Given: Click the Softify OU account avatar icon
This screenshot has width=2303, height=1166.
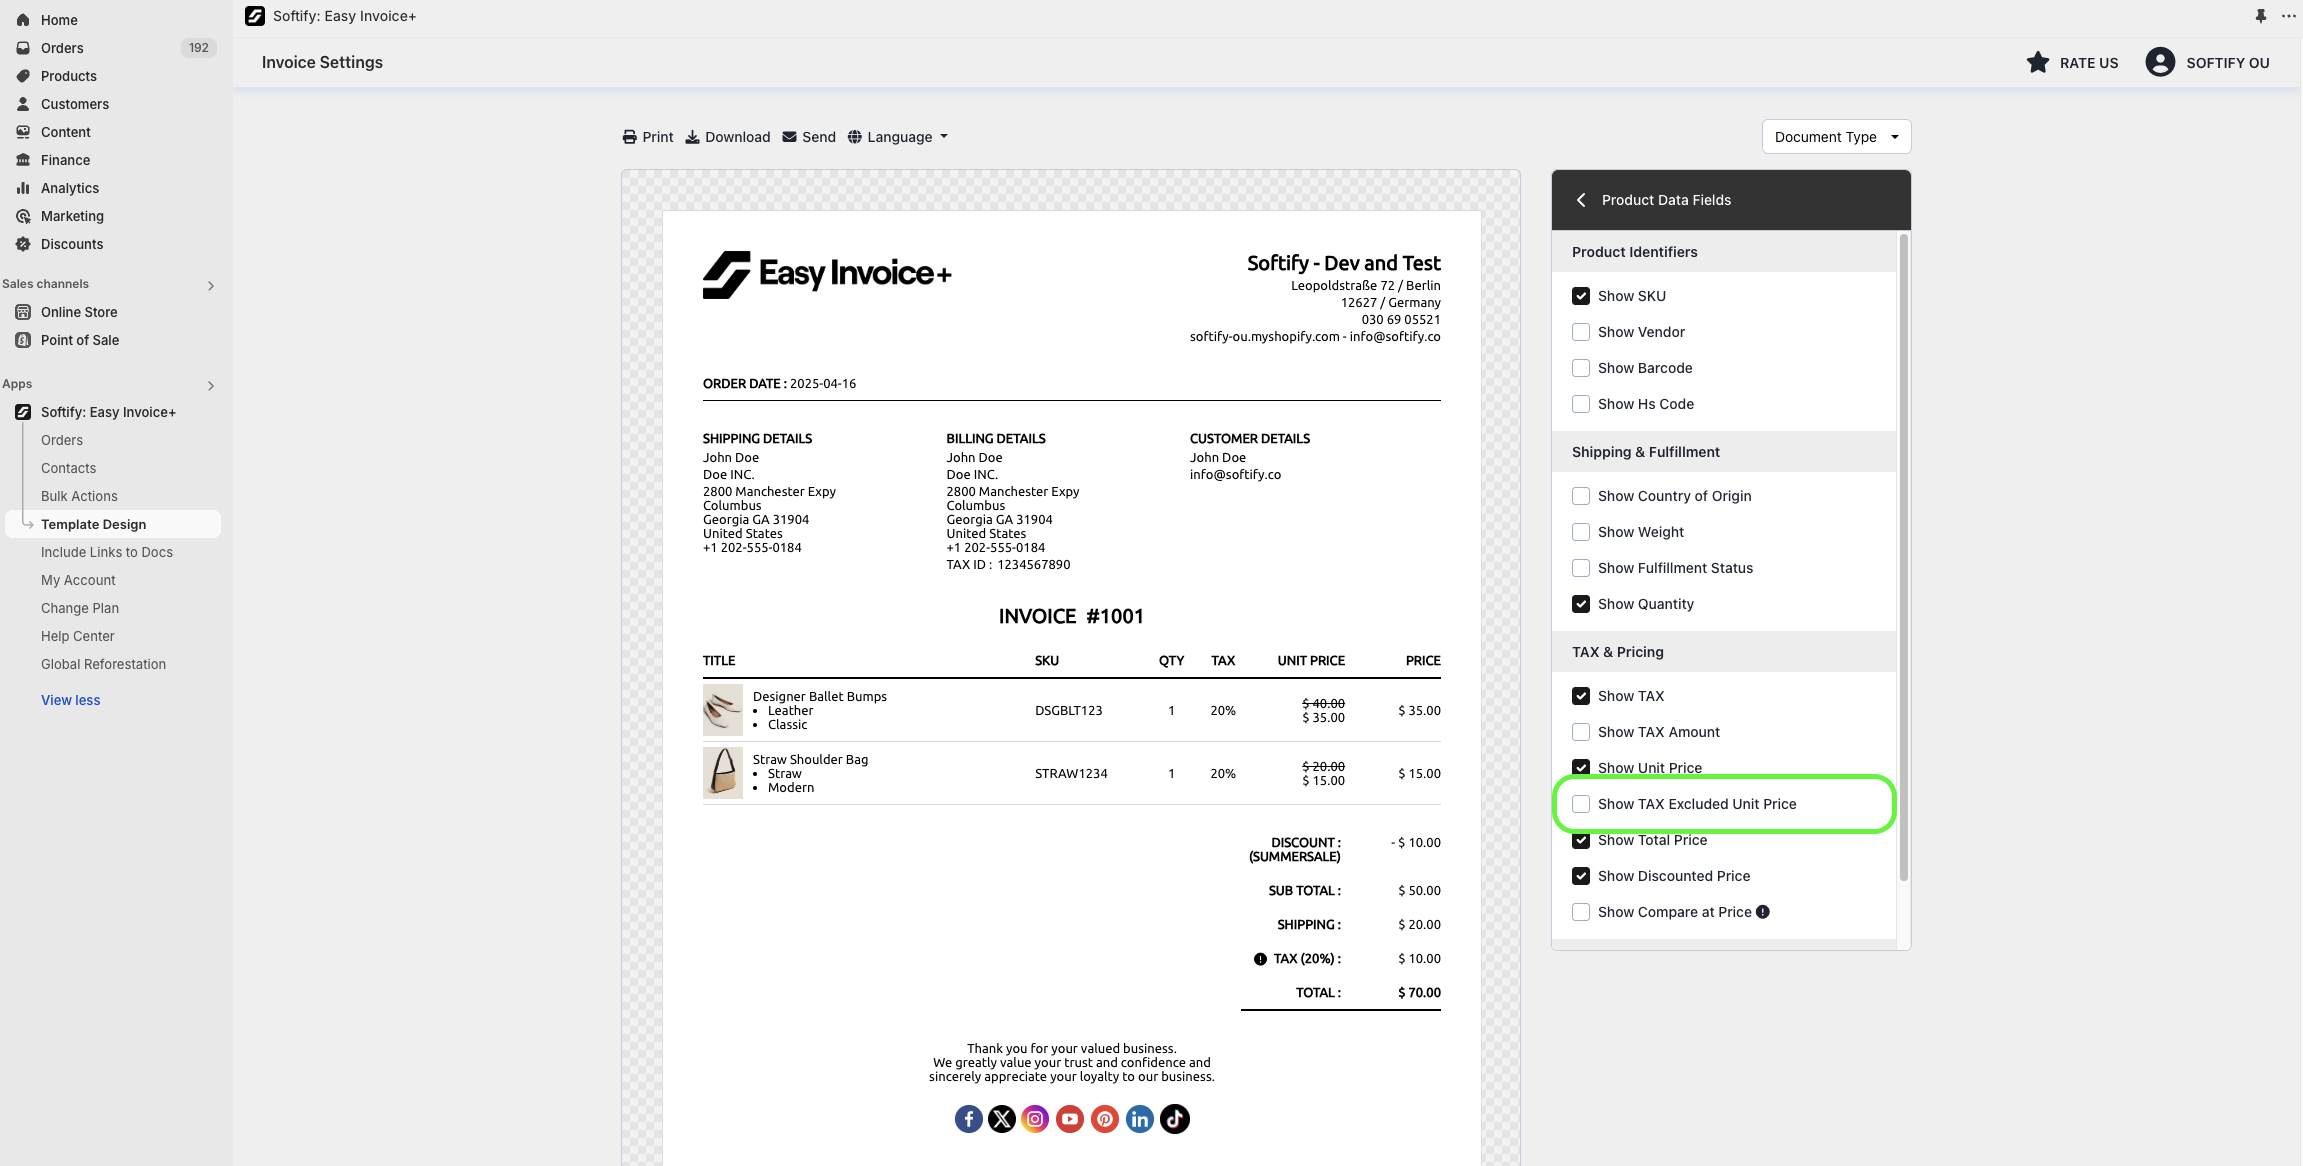Looking at the screenshot, I should pos(2160,62).
